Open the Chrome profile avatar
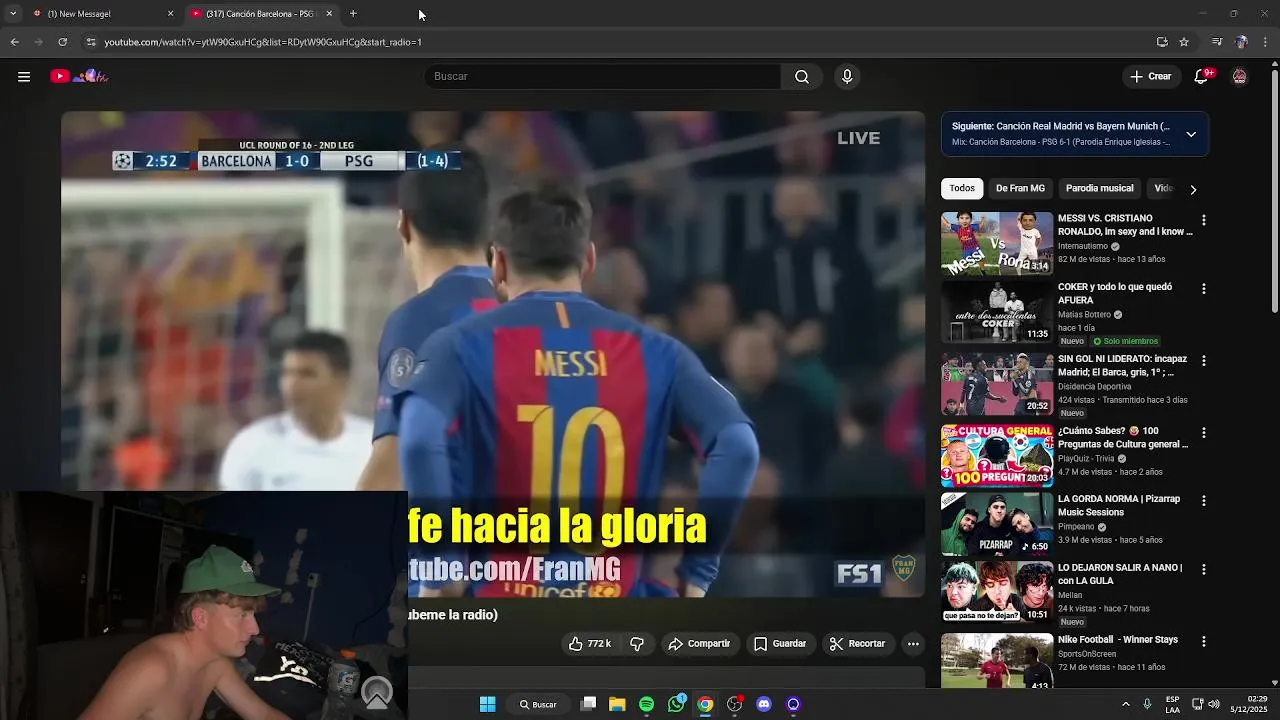The image size is (1280, 720). [1241, 42]
